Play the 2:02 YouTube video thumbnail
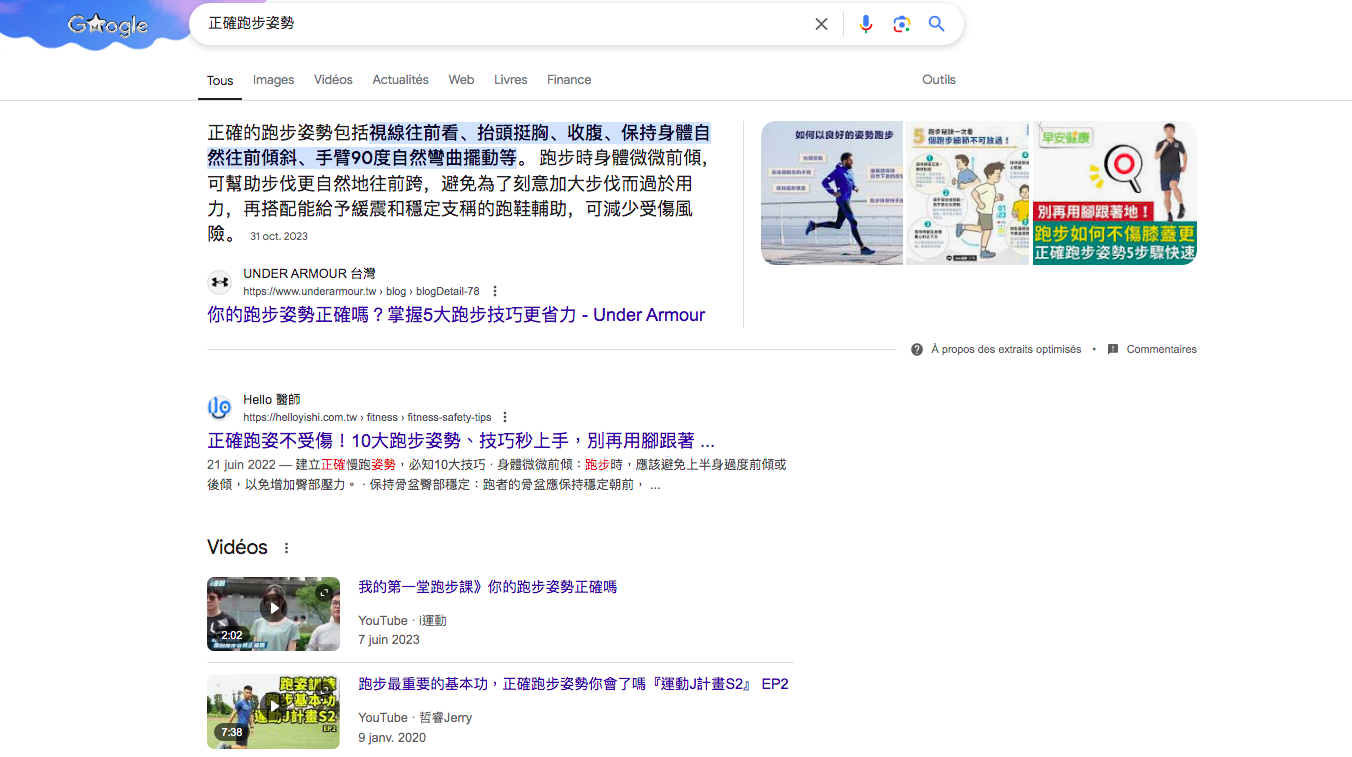The height and width of the screenshot is (757, 1352). 273,613
